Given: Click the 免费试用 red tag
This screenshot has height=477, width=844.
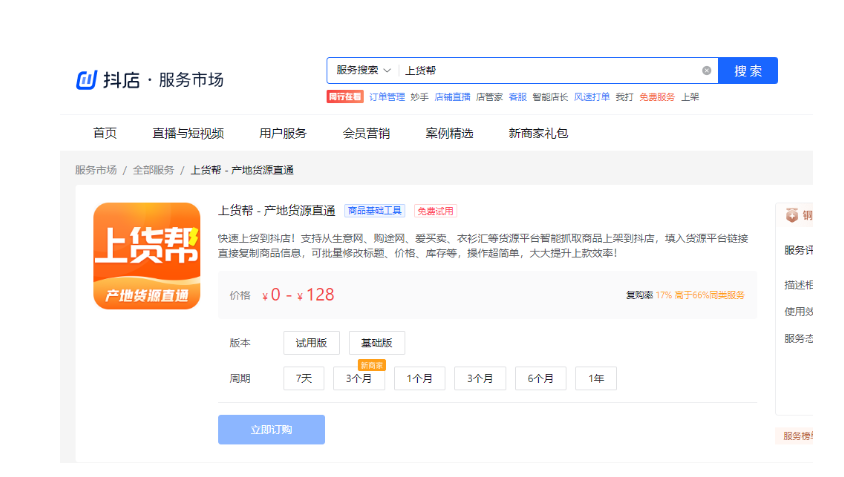Looking at the screenshot, I should (435, 211).
